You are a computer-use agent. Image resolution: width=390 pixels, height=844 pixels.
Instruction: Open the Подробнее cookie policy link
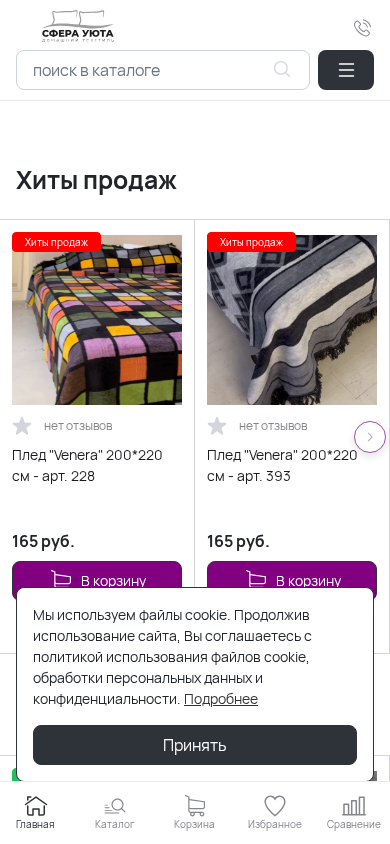click(221, 699)
